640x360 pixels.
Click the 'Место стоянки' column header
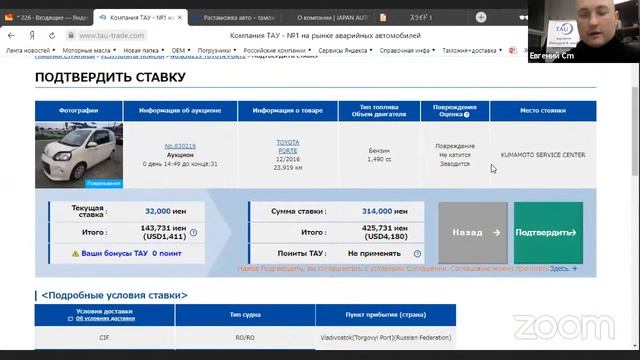tap(543, 111)
